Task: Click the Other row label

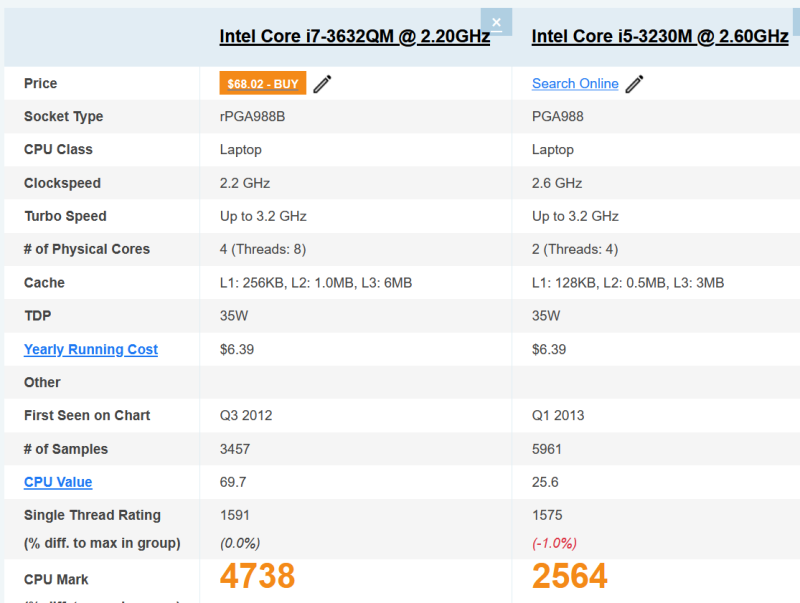Action: pos(42,383)
